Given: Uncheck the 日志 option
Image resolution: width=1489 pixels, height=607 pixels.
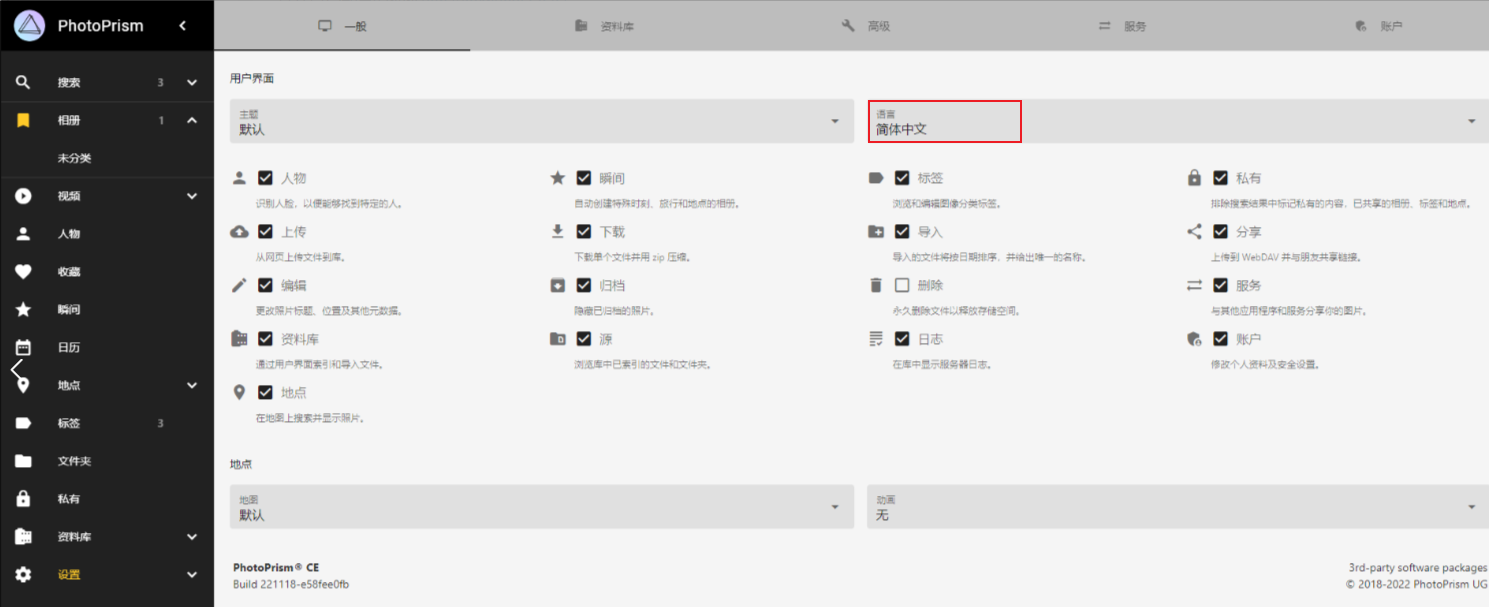Looking at the screenshot, I should [902, 338].
